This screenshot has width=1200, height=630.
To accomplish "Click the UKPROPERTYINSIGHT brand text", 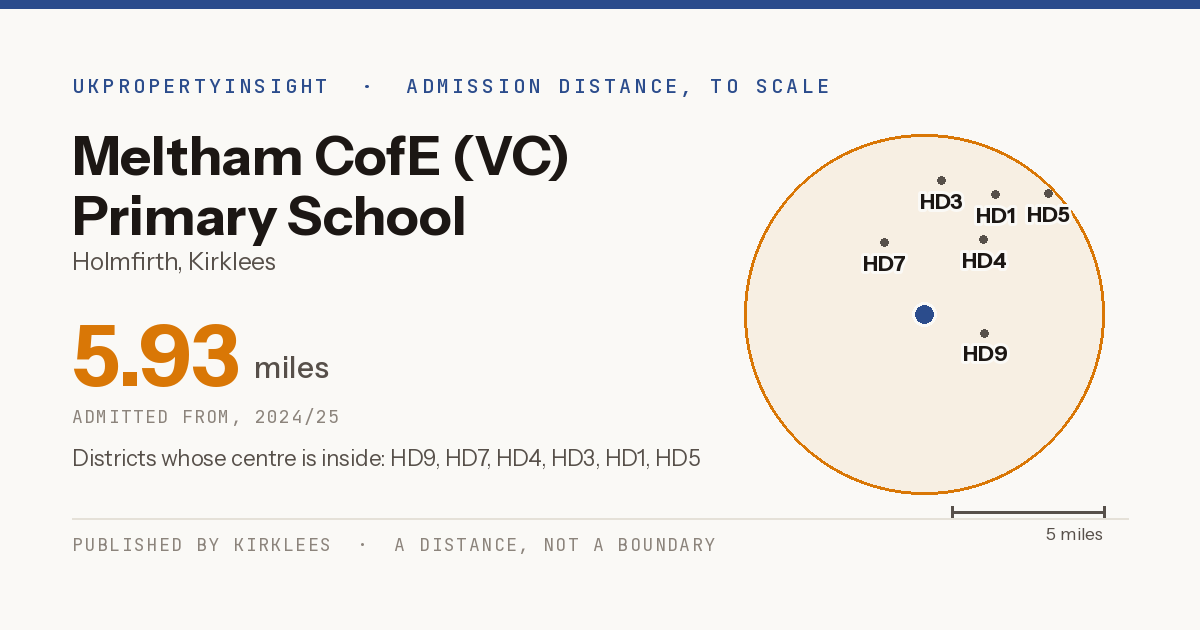I will coord(200,87).
